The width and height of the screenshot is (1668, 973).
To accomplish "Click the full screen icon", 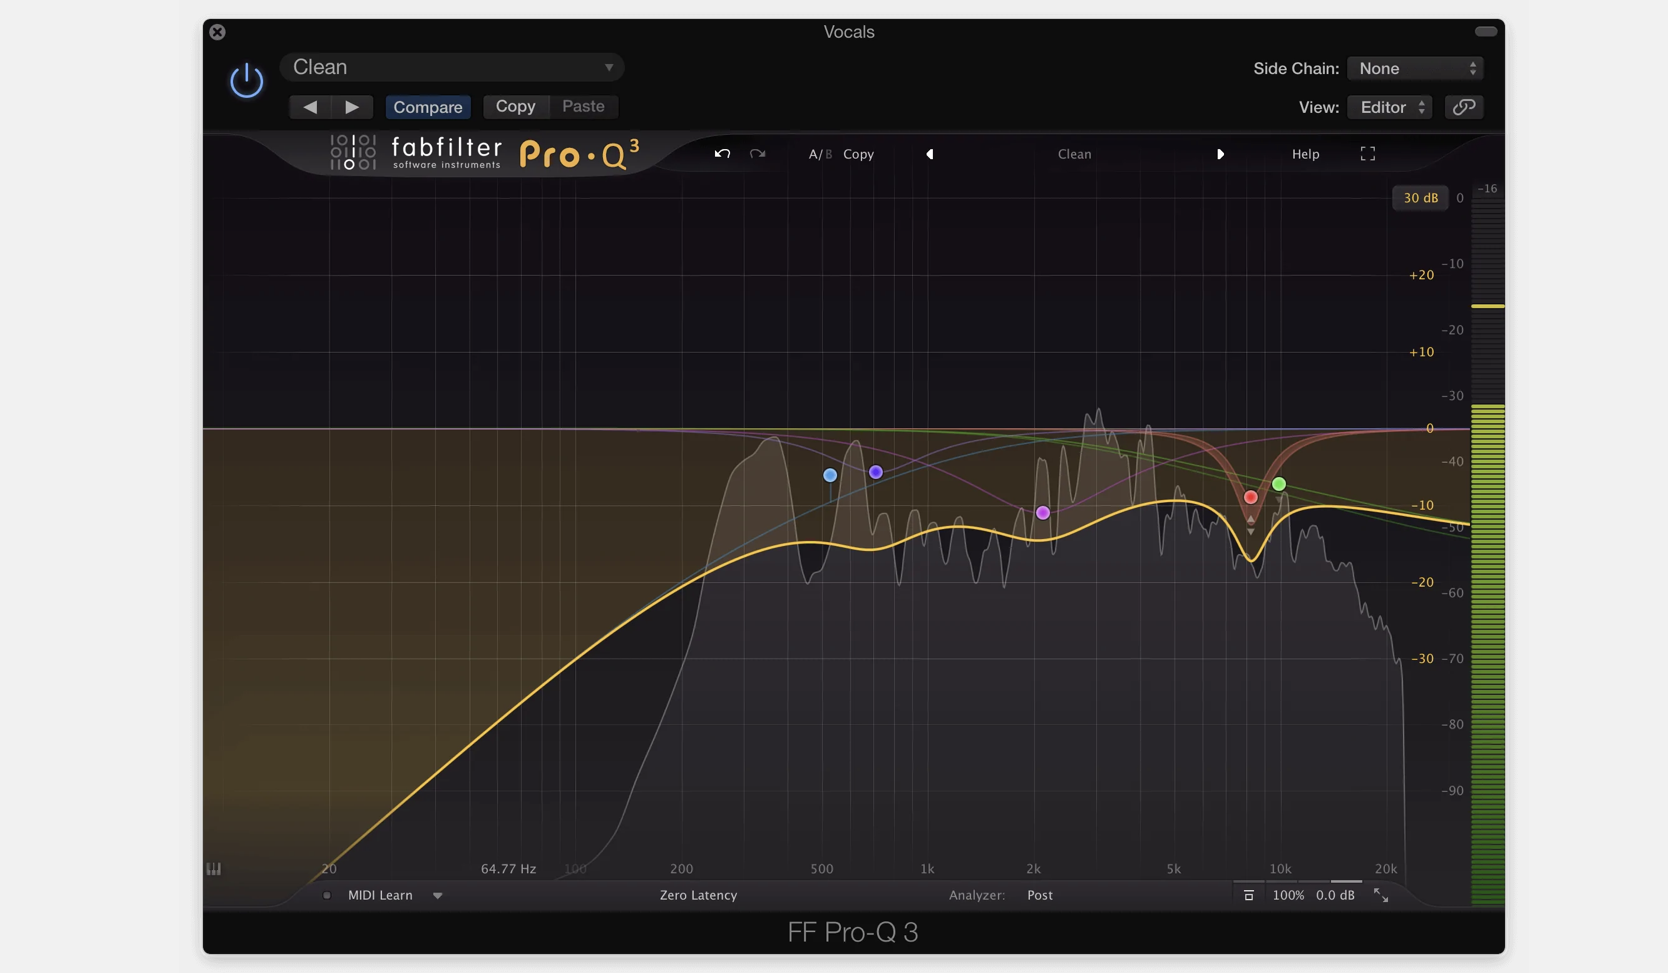I will [1368, 154].
